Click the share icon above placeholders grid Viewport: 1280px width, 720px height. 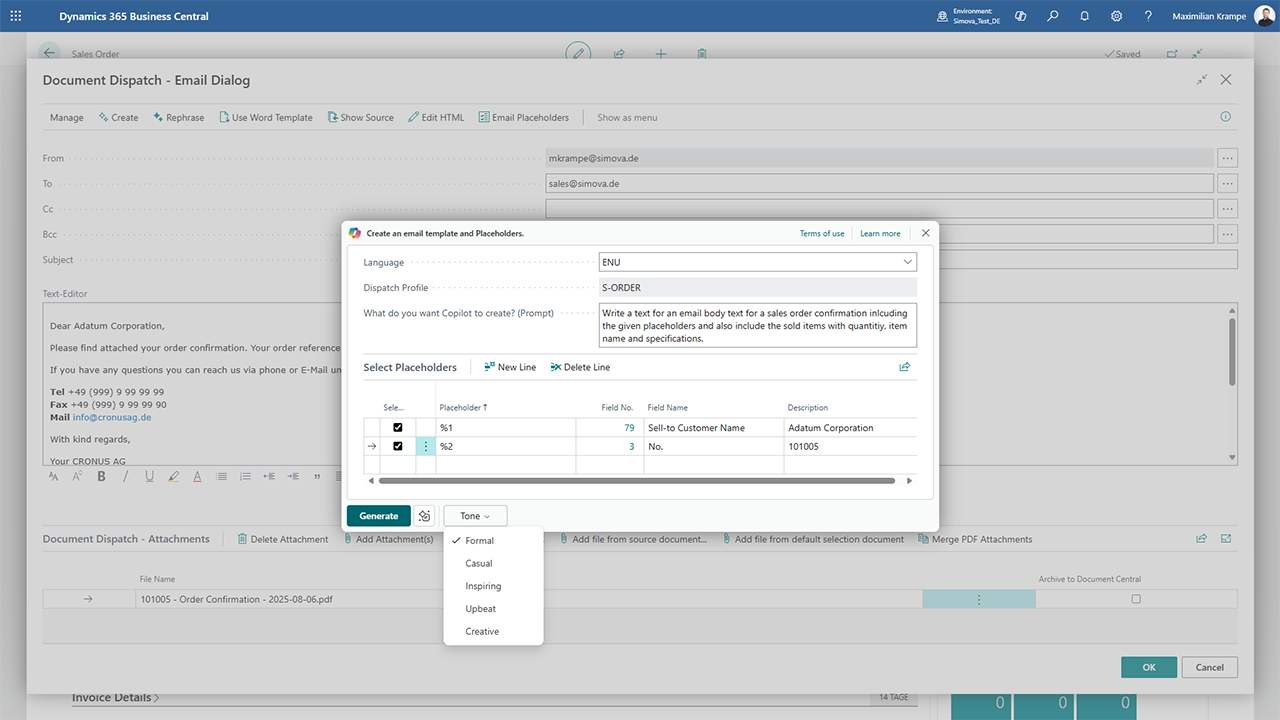[x=905, y=367]
